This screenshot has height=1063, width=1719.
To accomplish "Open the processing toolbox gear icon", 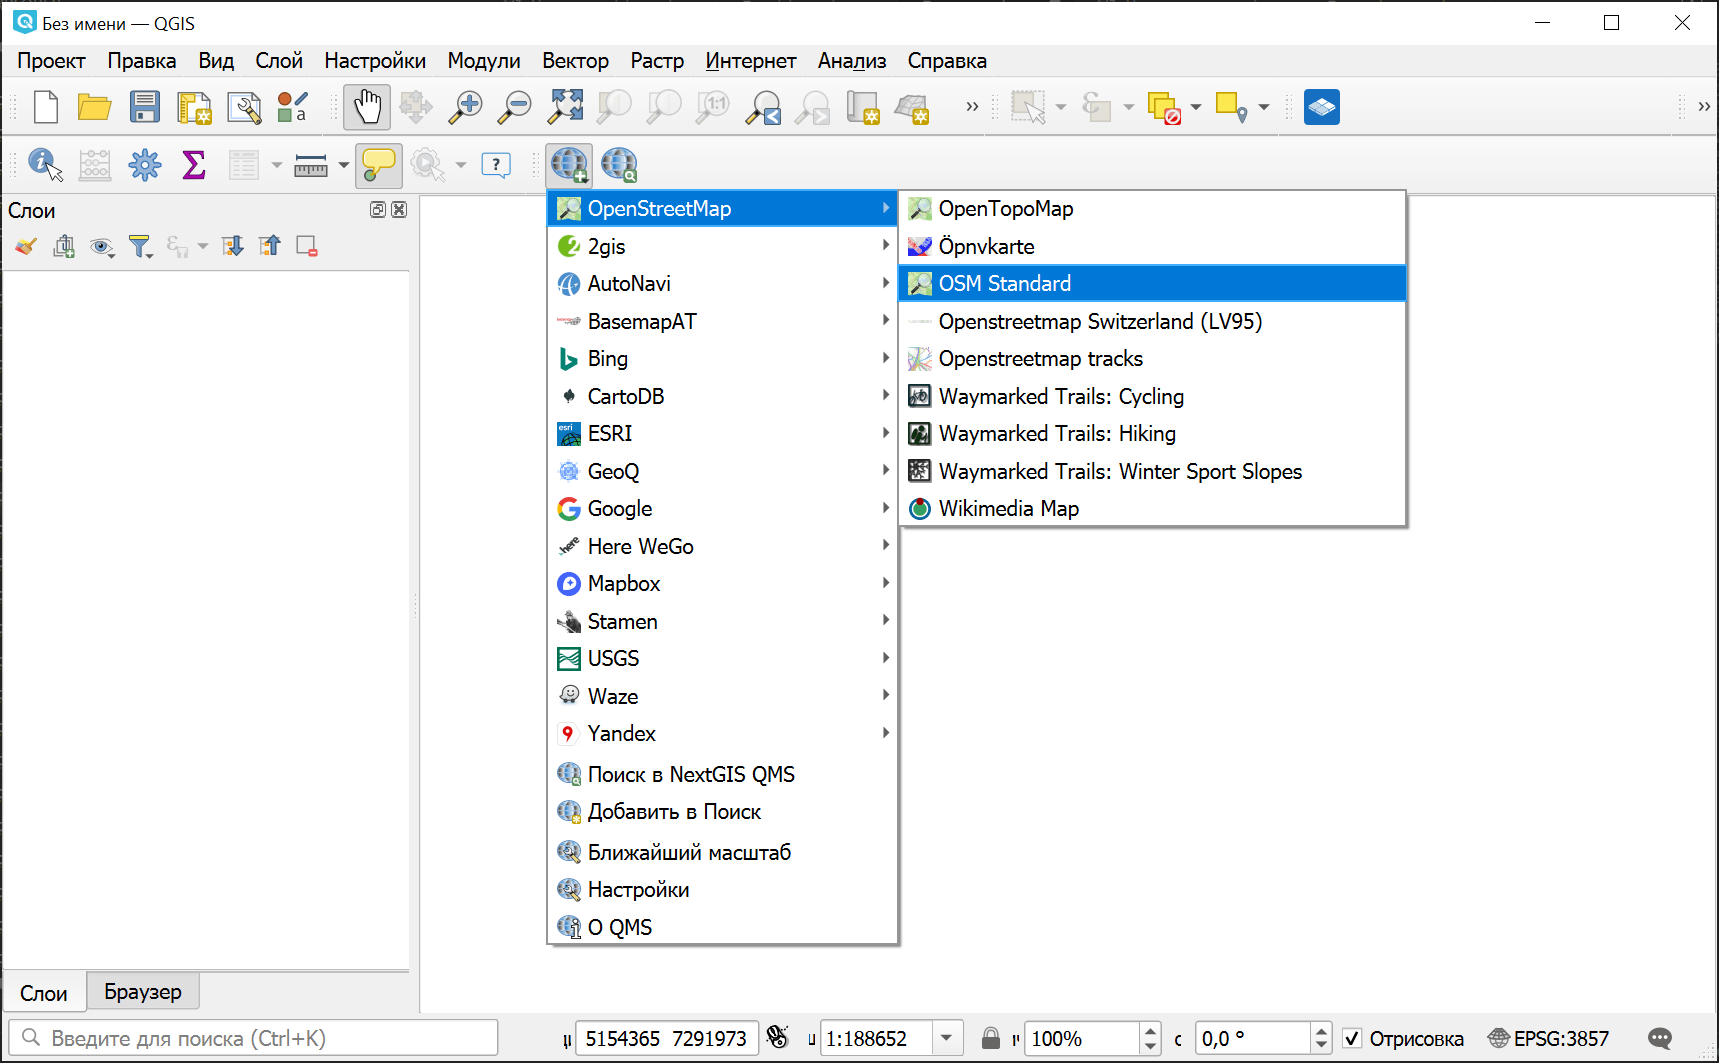I will tap(145, 165).
